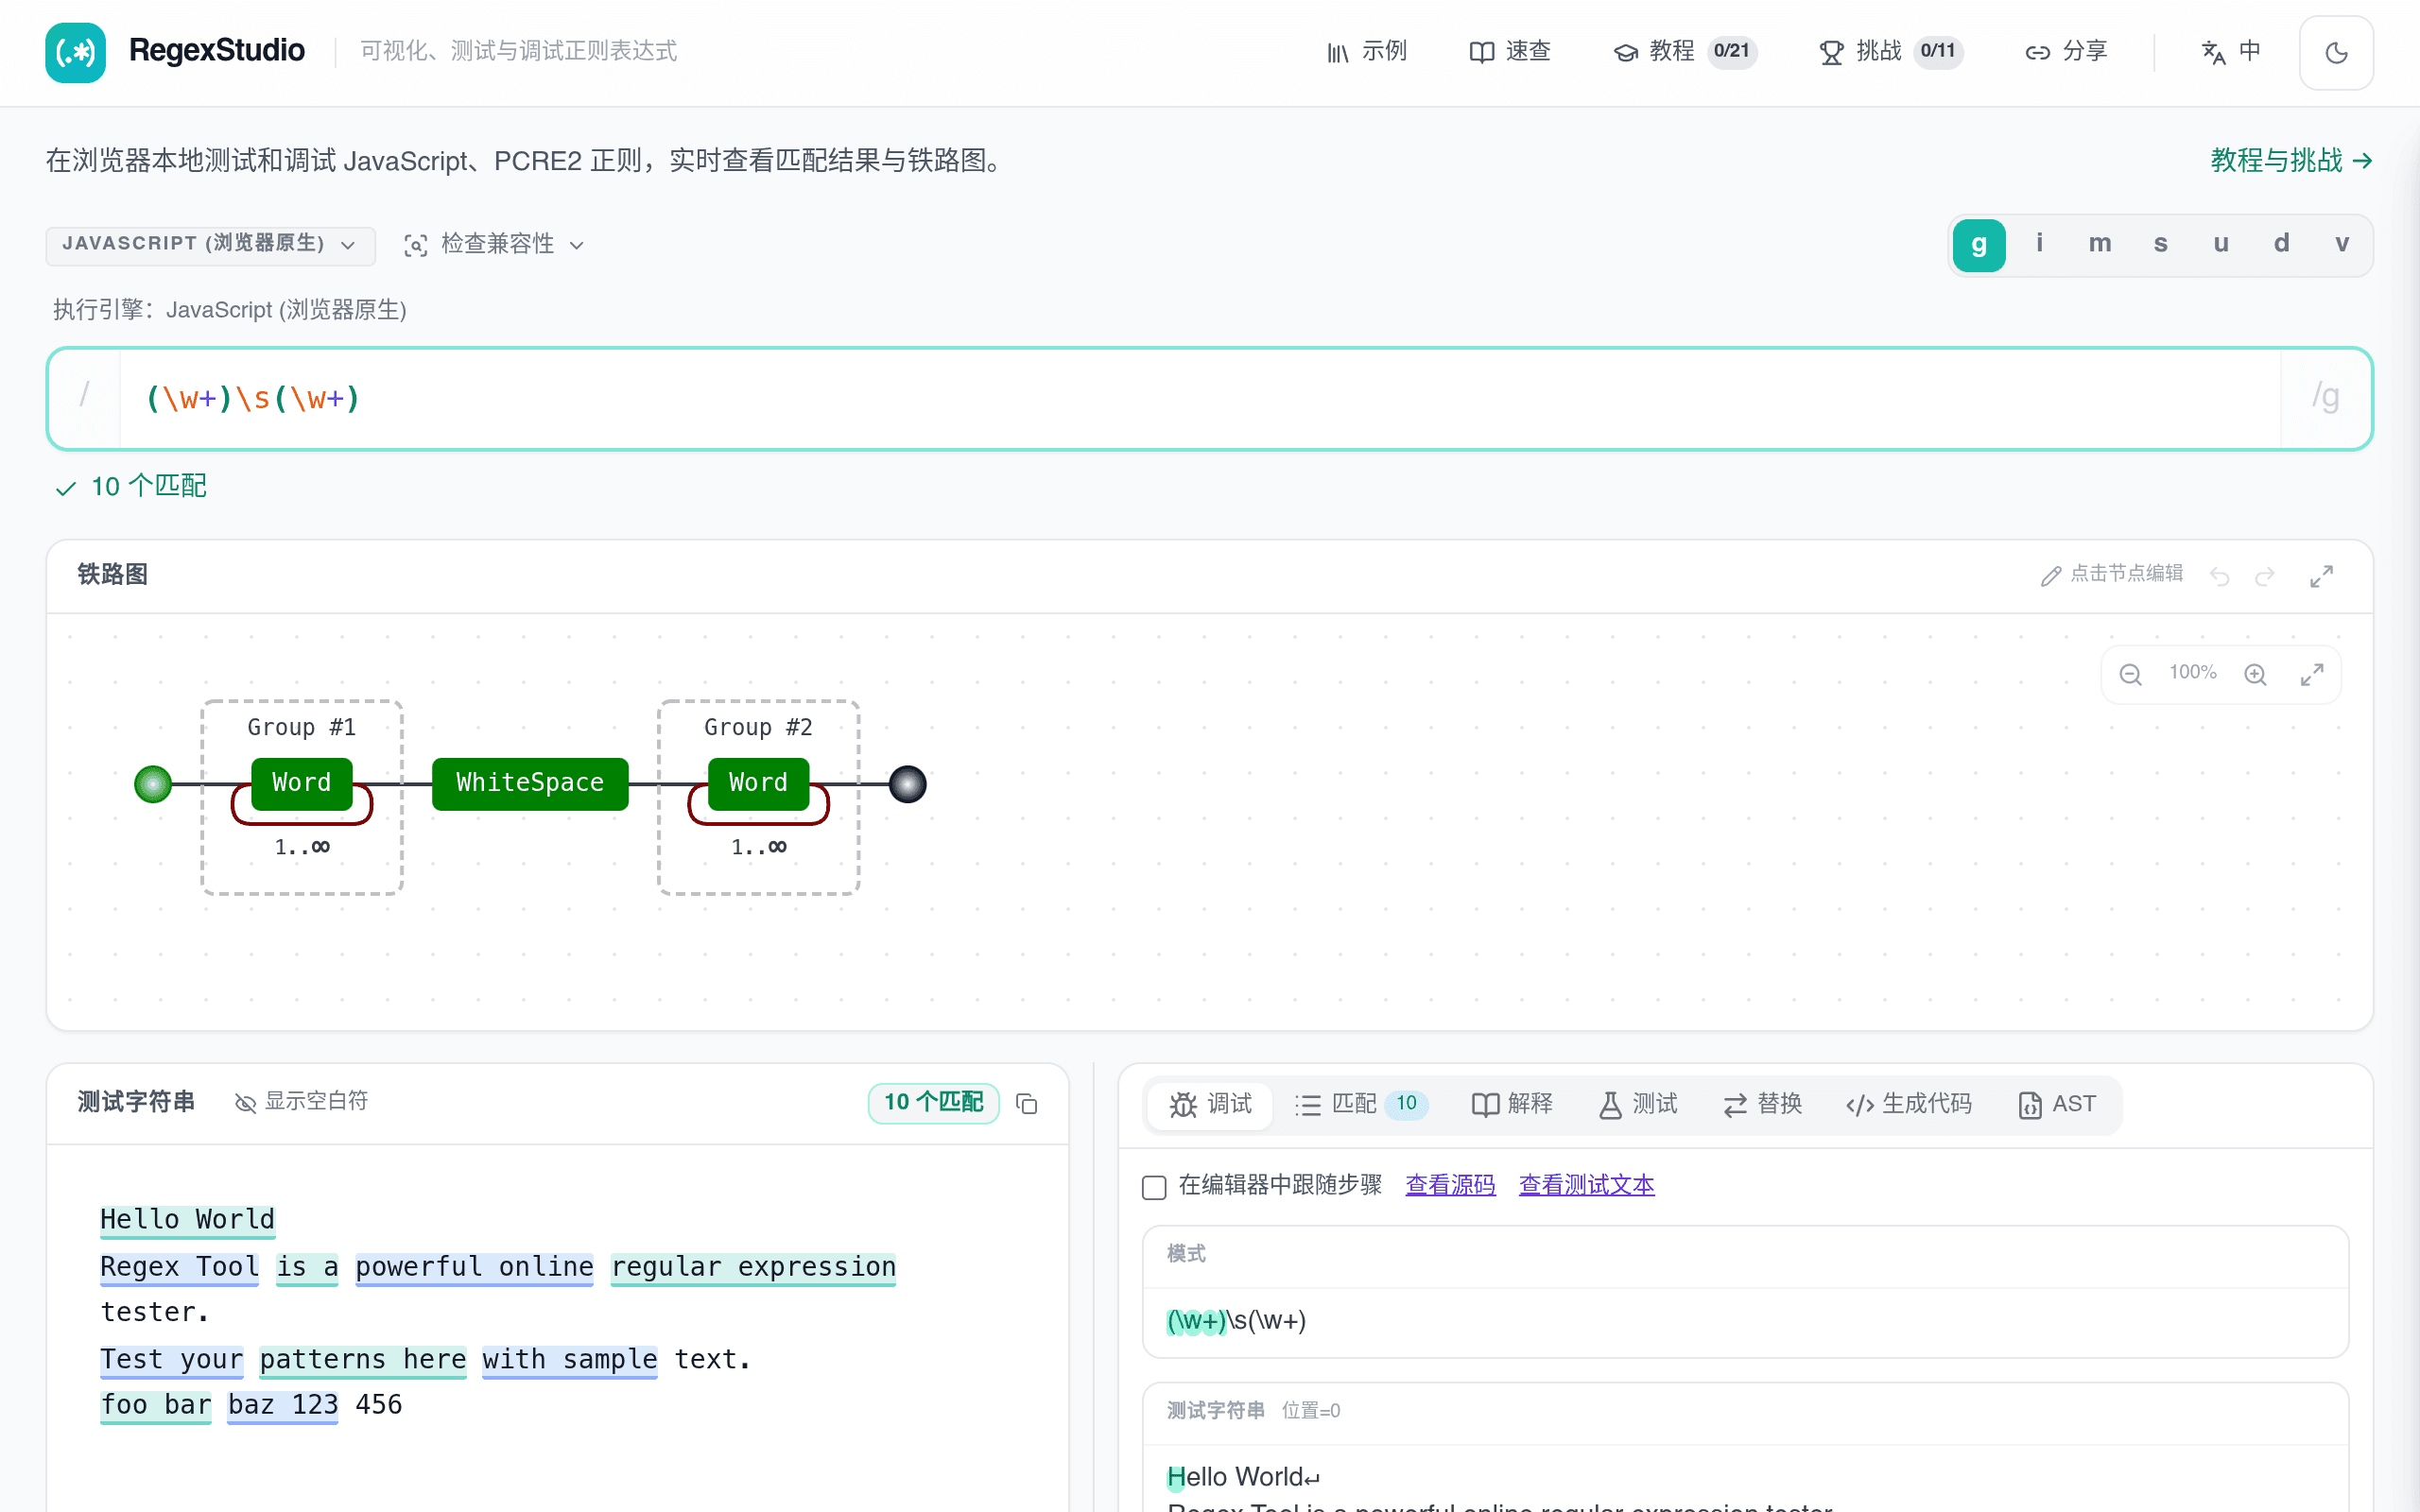This screenshot has width=2420, height=1512.
Task: Click into the regex pattern input field
Action: coord(1199,399)
